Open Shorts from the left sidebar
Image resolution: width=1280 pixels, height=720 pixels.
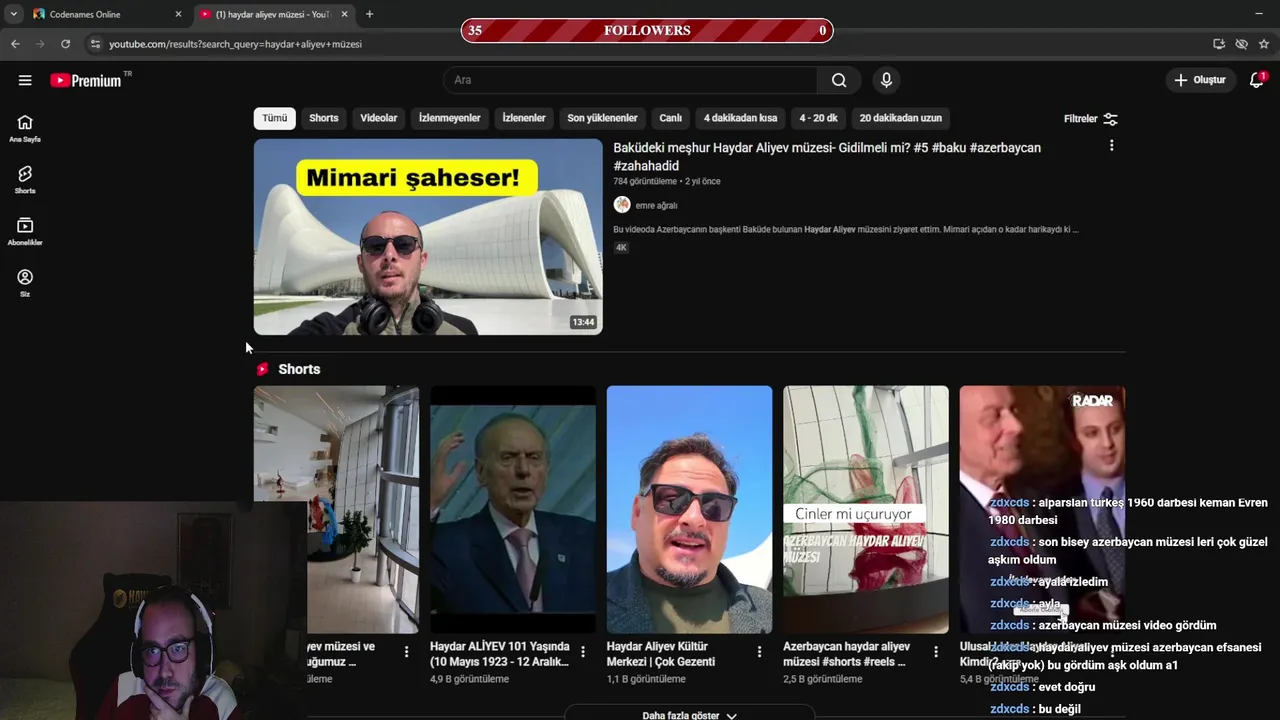[25, 180]
